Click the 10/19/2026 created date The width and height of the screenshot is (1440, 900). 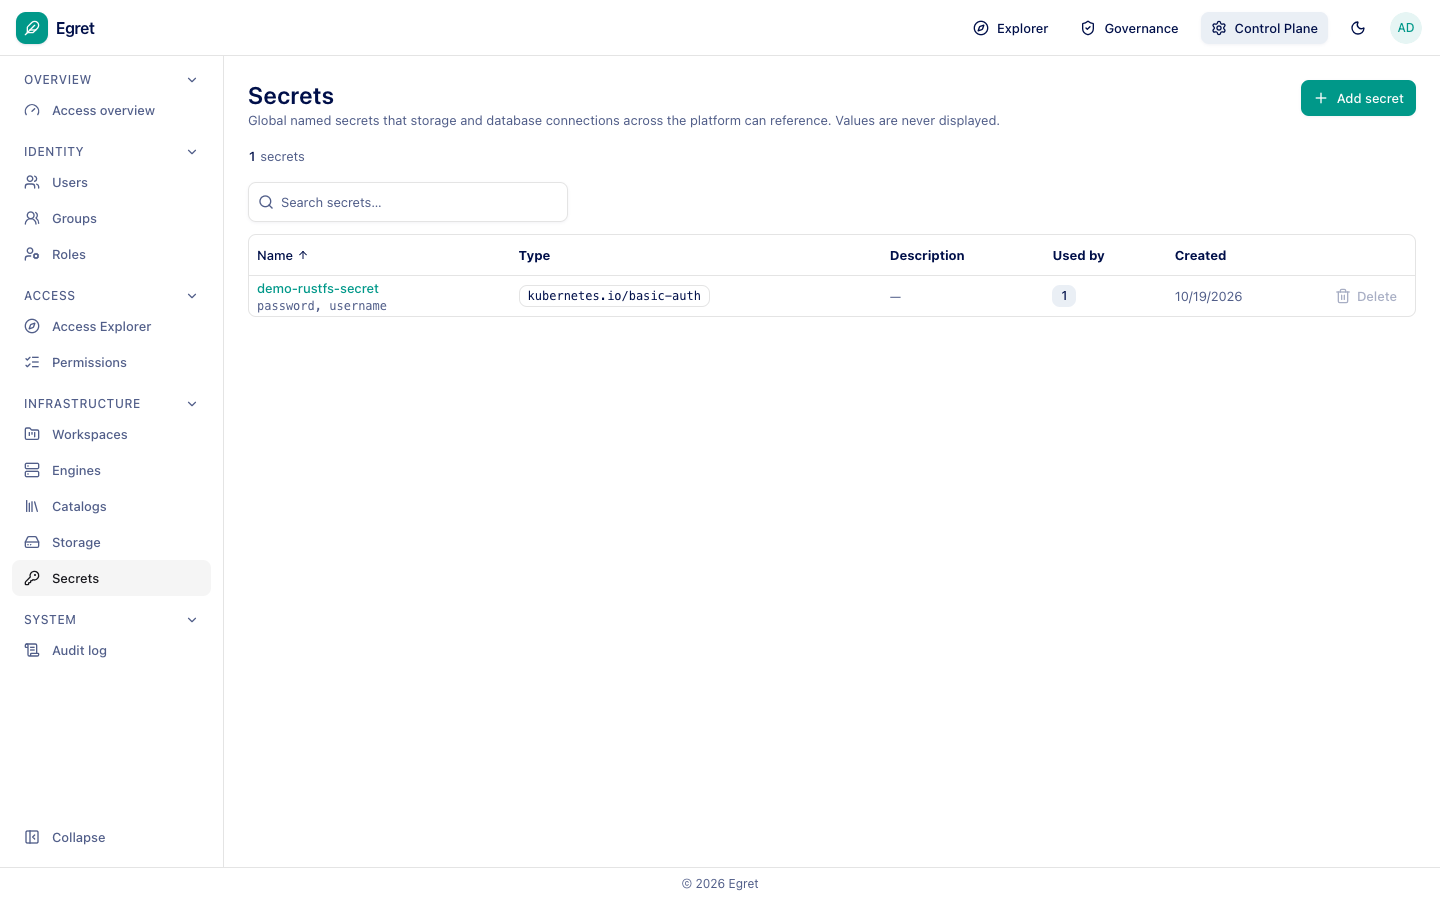(x=1208, y=297)
